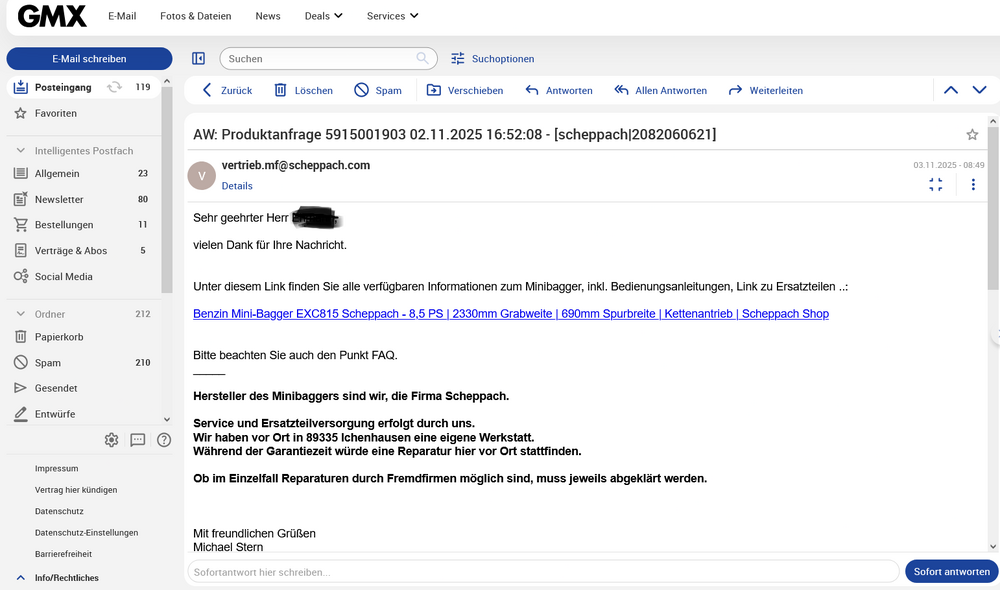This screenshot has height=590, width=1000.
Task: Go to the next email arrow
Action: (x=979, y=90)
